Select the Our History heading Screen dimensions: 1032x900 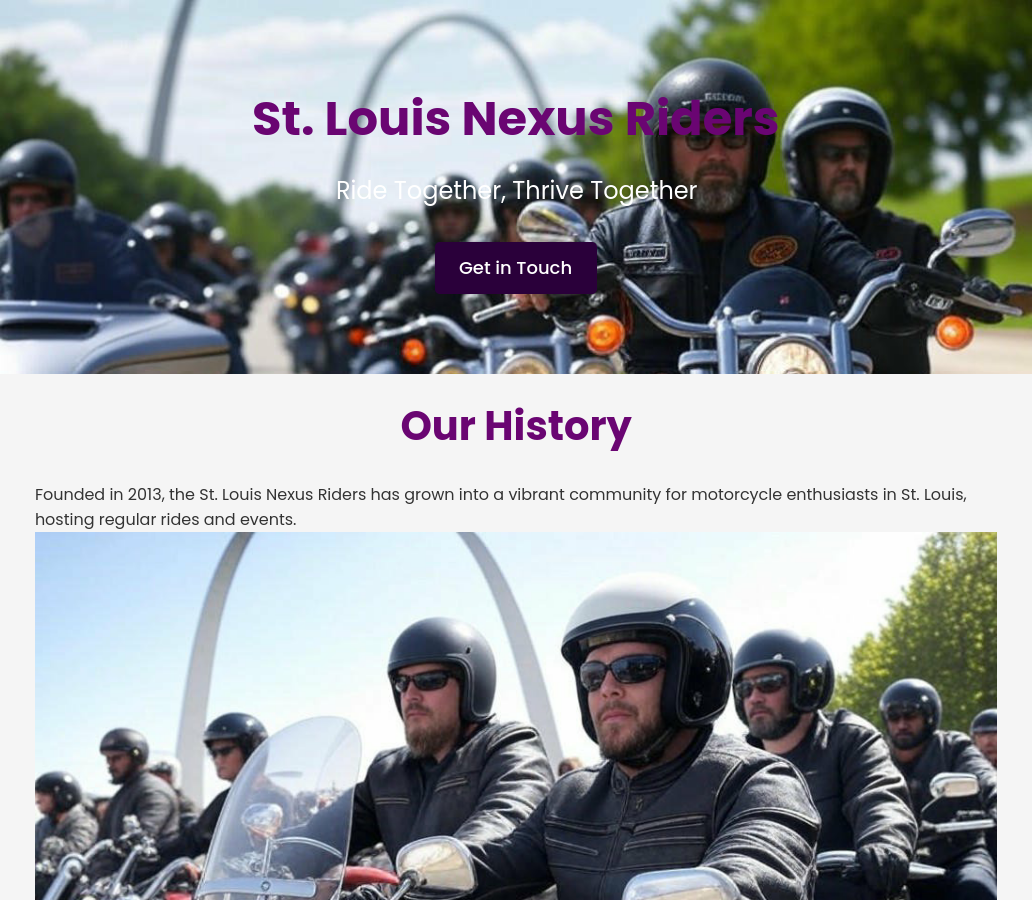coord(516,426)
